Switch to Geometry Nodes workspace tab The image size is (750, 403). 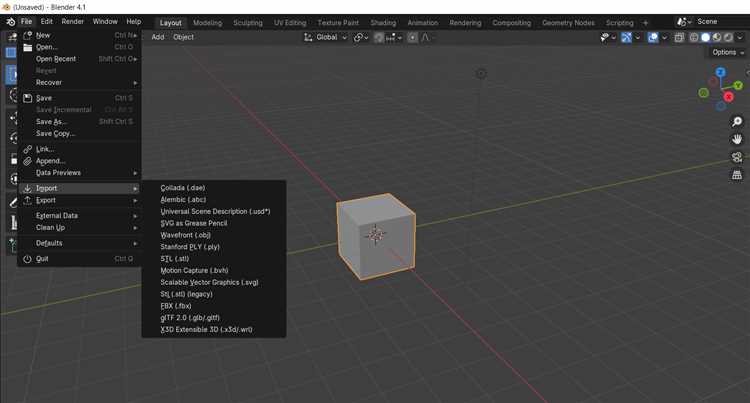[568, 23]
